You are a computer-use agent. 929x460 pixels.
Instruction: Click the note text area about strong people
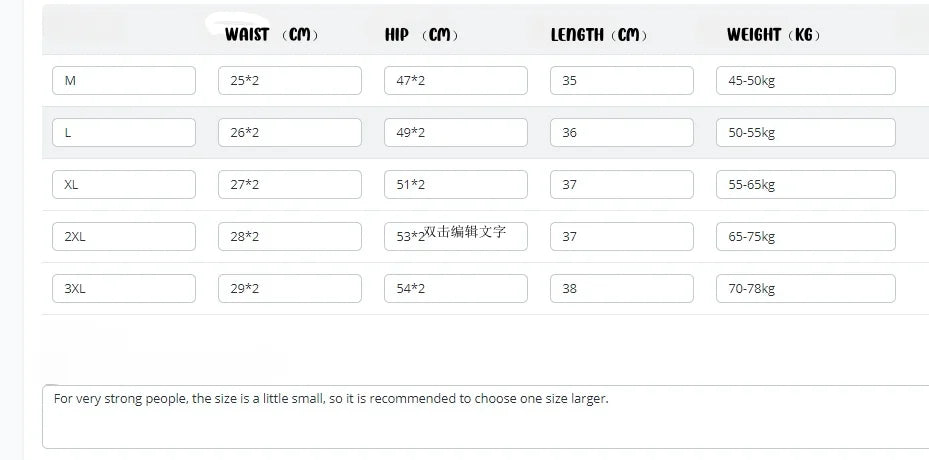click(486, 417)
